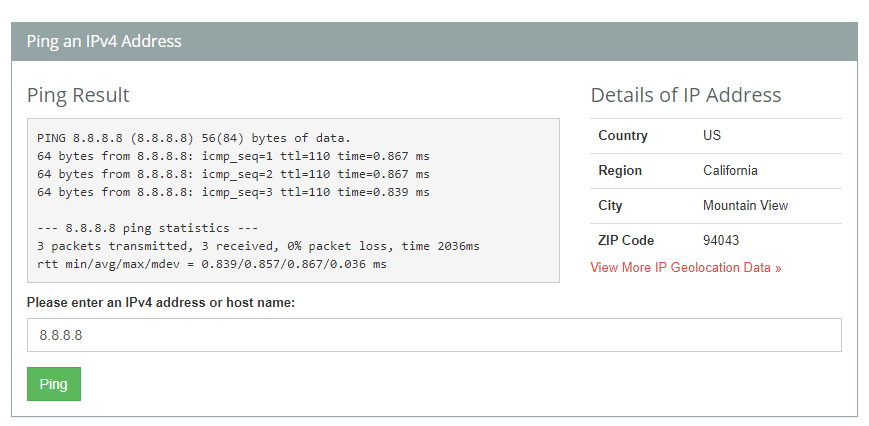
Task: Click the 'City' label cell
Action: click(610, 206)
